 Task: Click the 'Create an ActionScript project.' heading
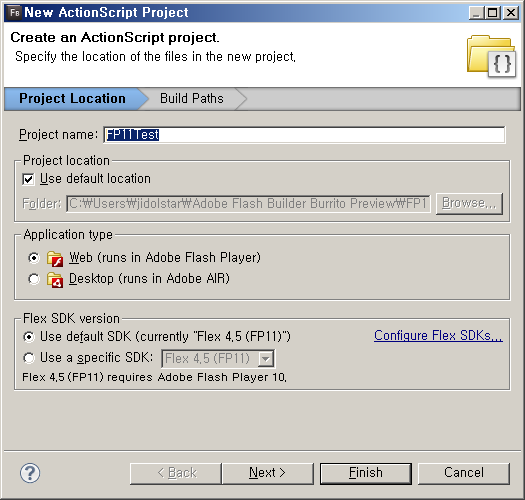click(x=115, y=38)
